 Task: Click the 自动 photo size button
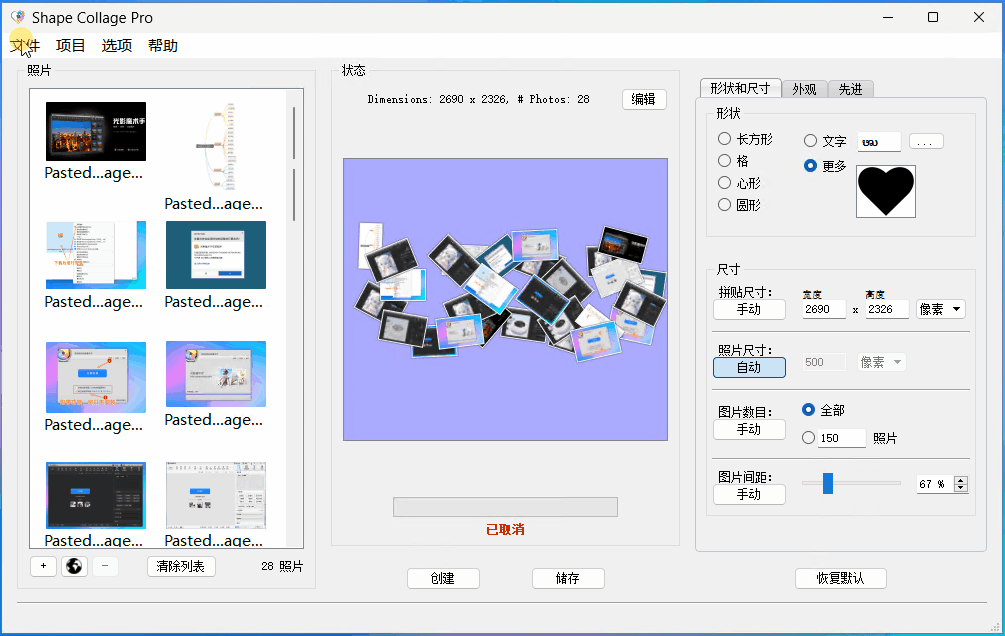[x=749, y=367]
